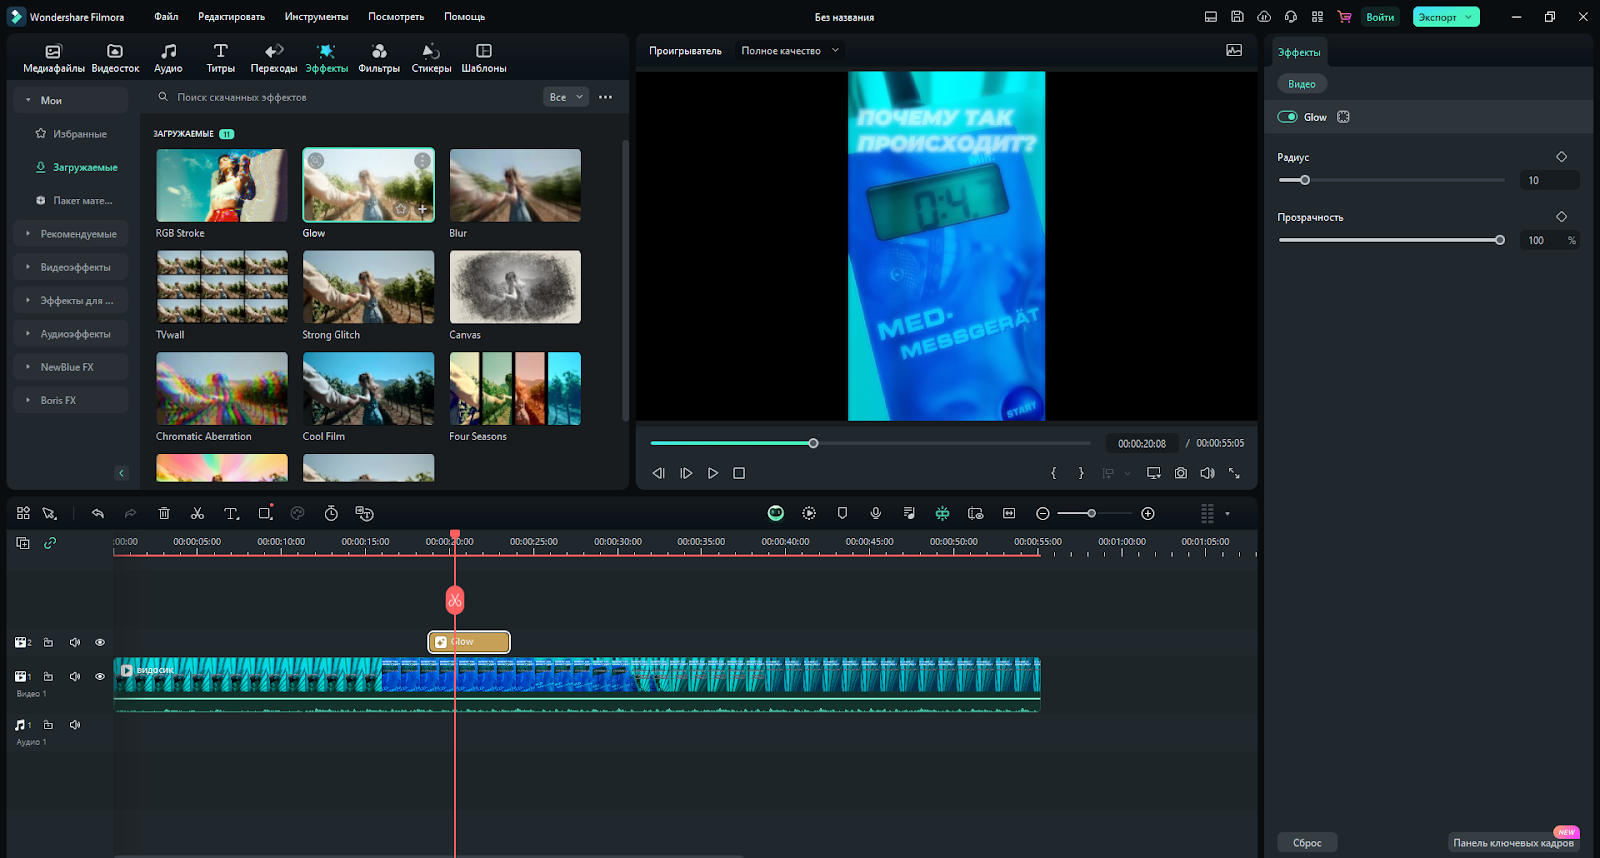Screen dimensions: 1600x858
Task: Collapse the Мои category
Action: 70,100
